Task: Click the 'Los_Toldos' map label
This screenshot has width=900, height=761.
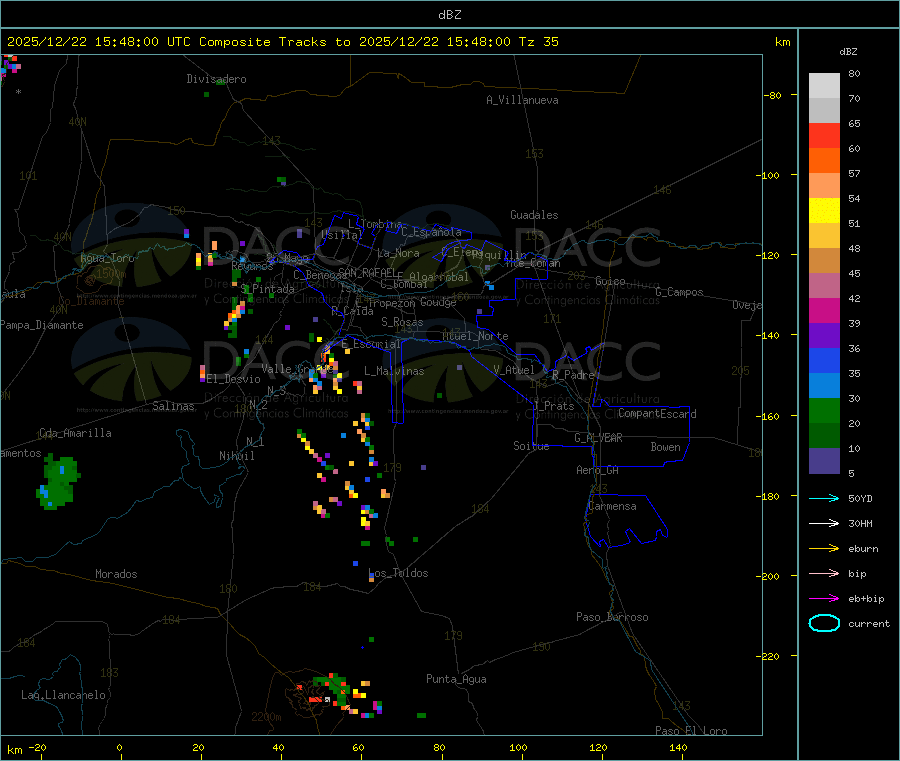Action: [x=398, y=573]
